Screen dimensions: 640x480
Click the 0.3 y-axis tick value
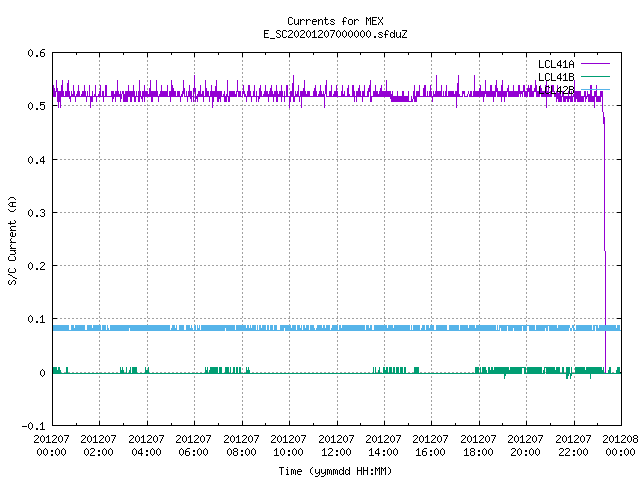[37, 213]
